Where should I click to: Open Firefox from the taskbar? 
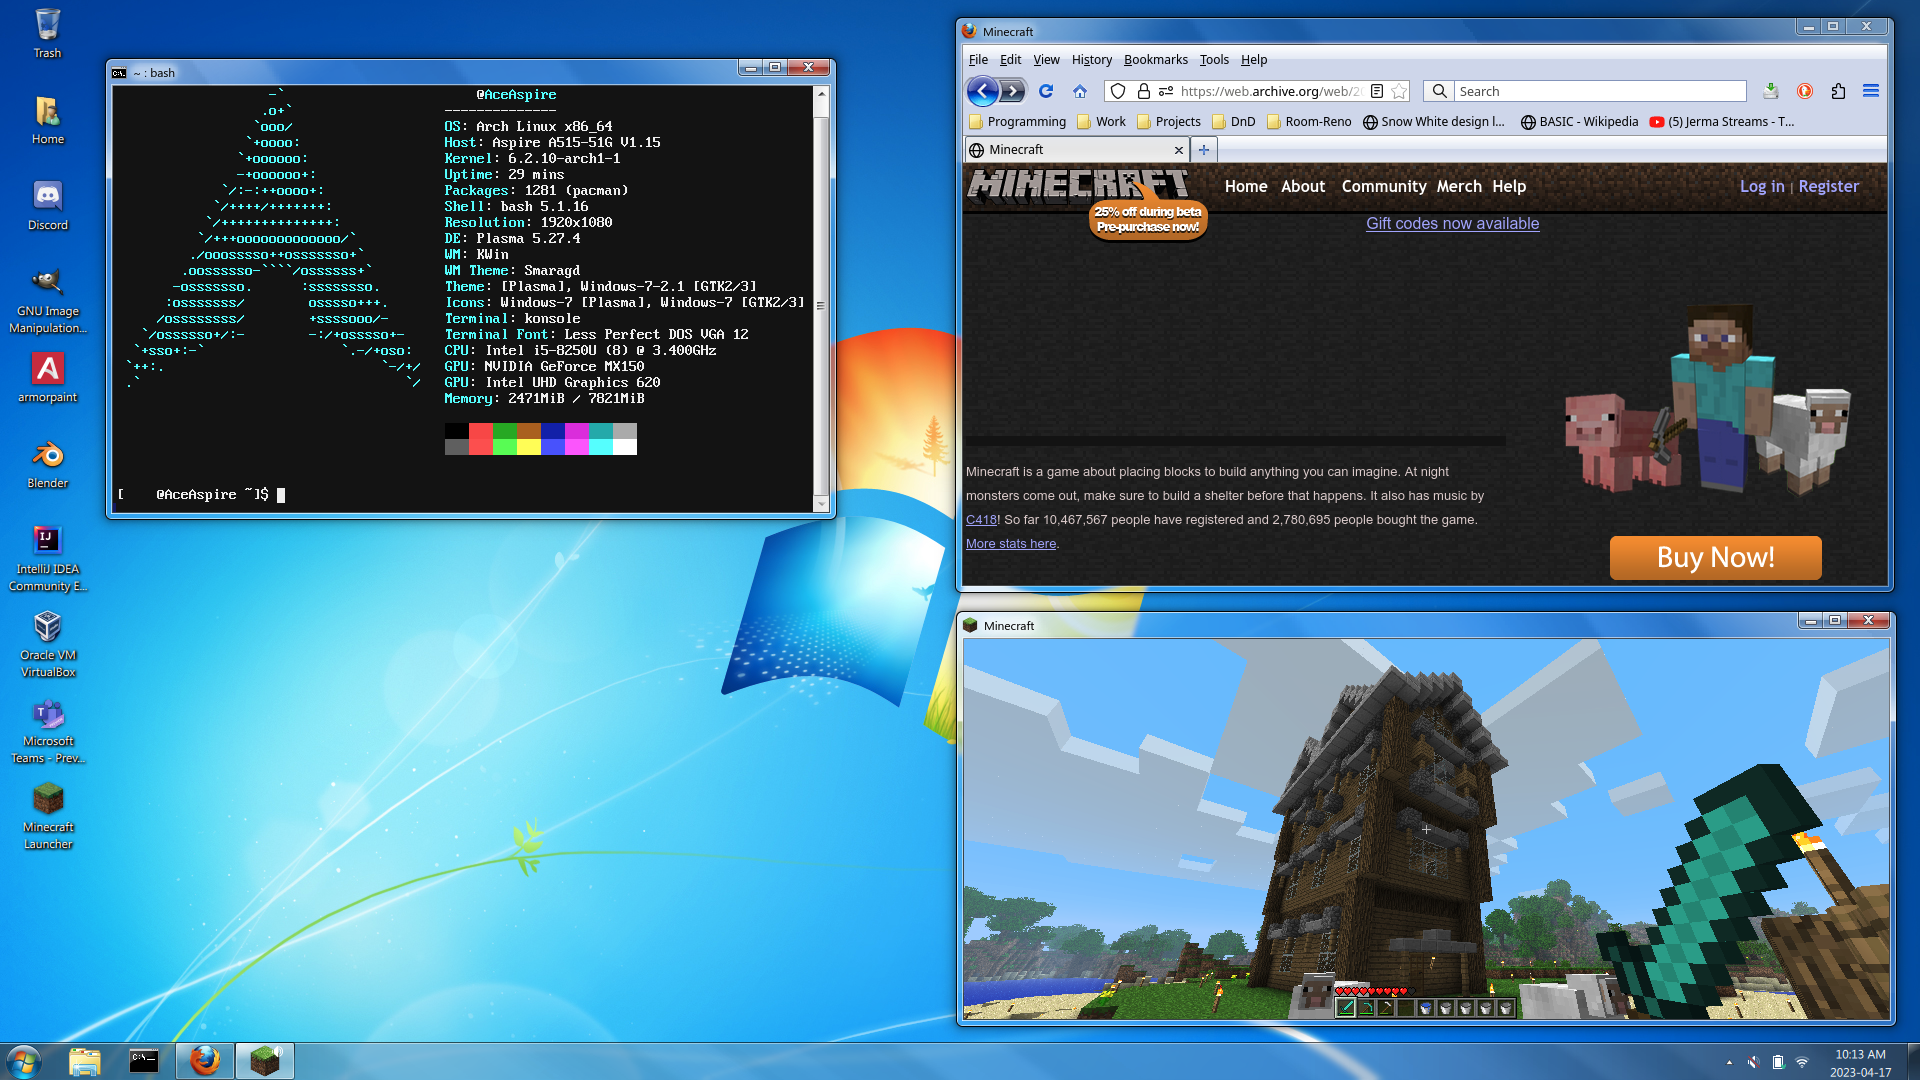(x=204, y=1061)
